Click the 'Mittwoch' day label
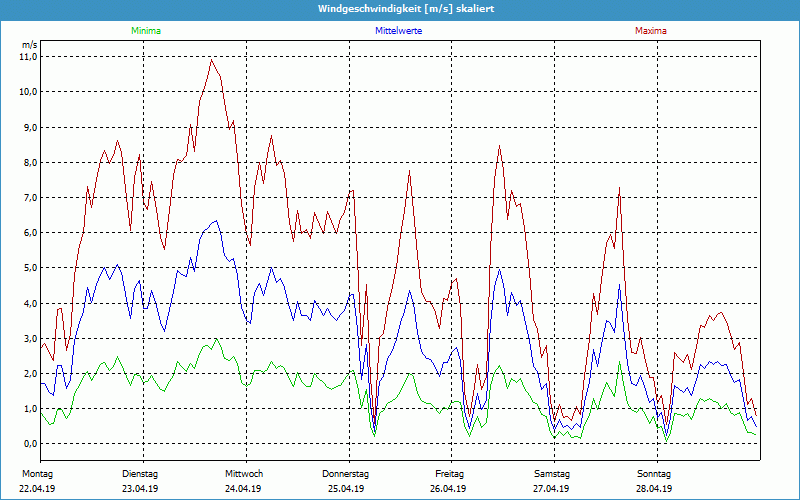This screenshot has height=500, width=800. 244,474
